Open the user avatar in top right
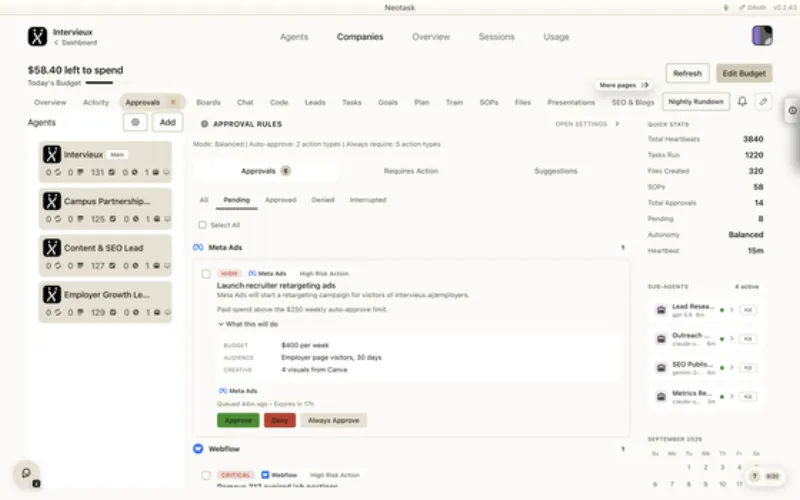Screen dimensions: 800x500 (762, 36)
